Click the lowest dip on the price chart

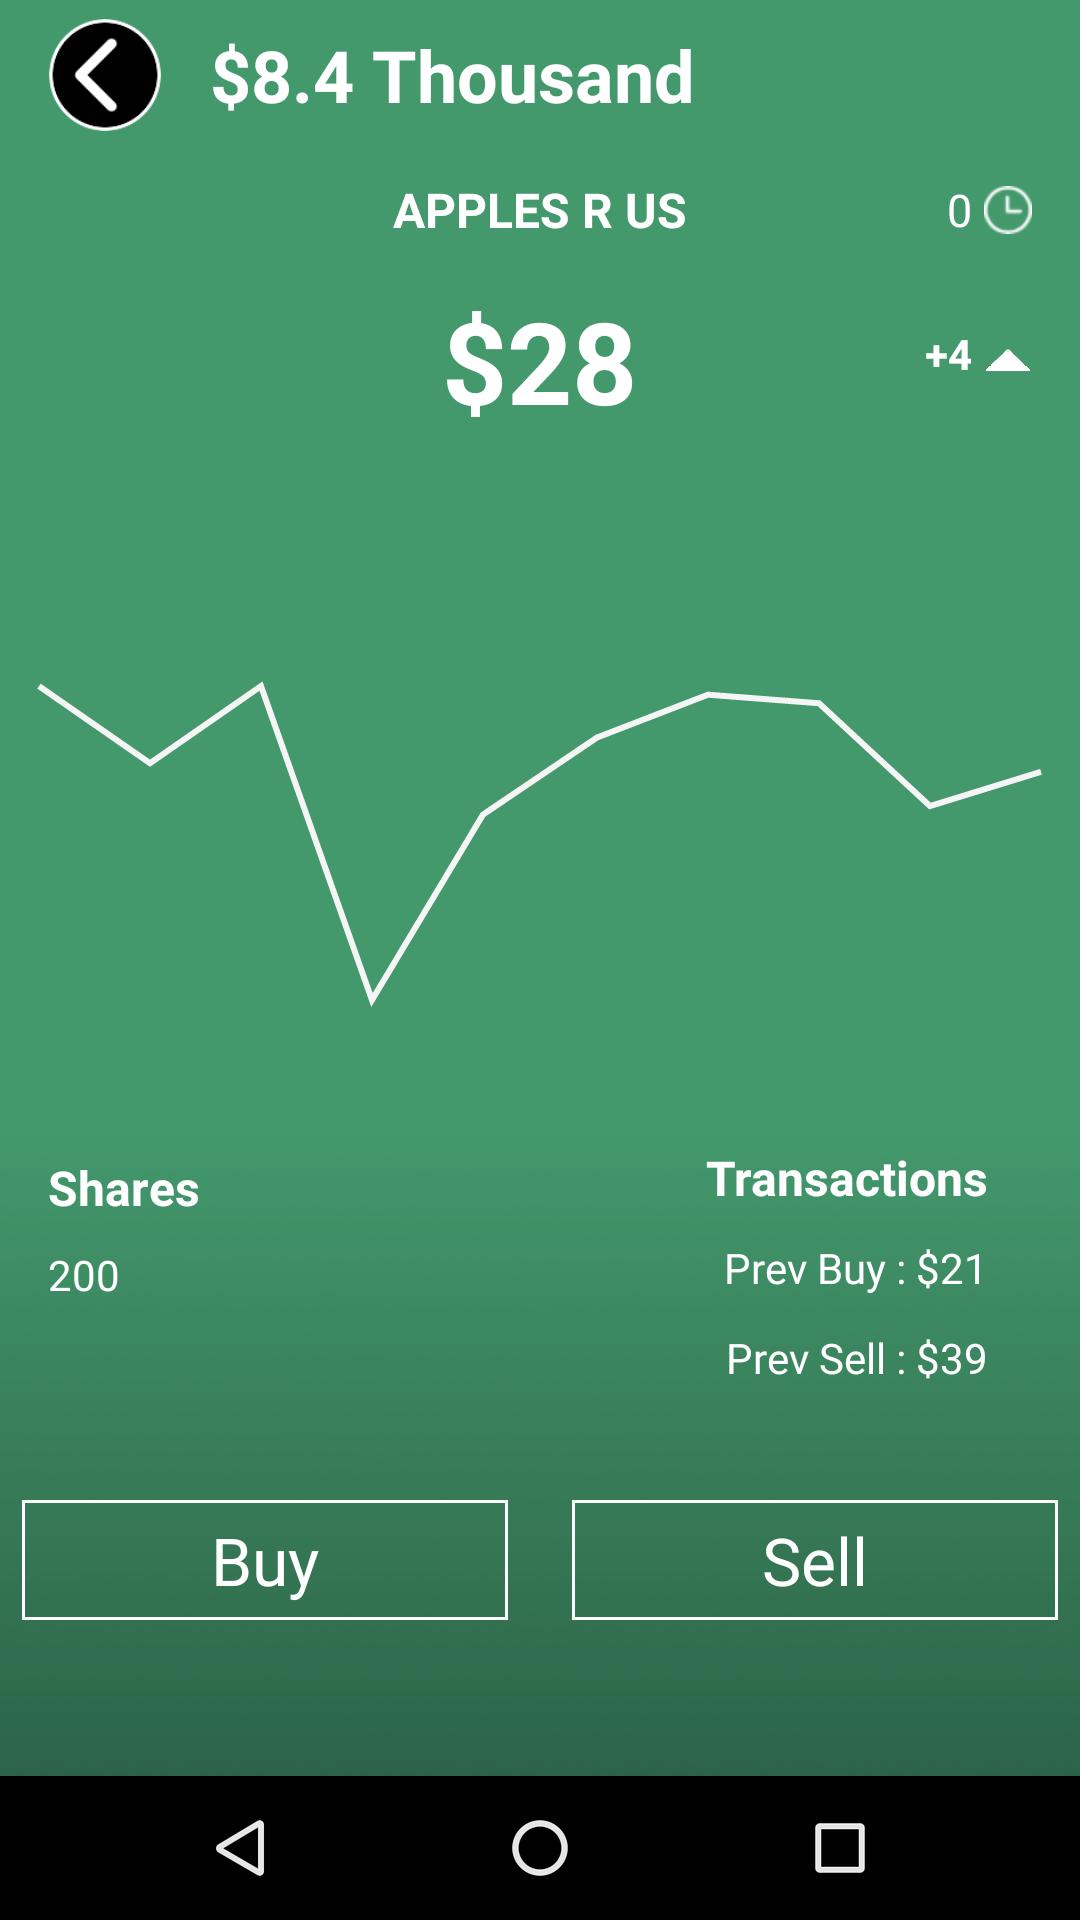pyautogui.click(x=372, y=999)
